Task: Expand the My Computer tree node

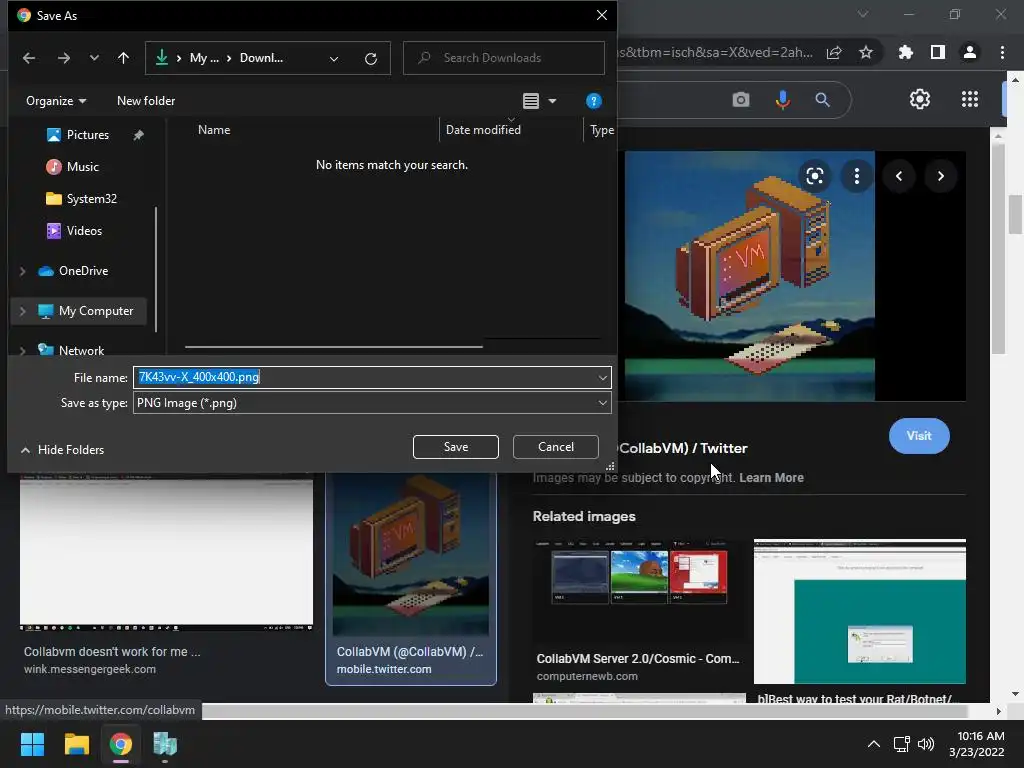Action: (x=23, y=312)
